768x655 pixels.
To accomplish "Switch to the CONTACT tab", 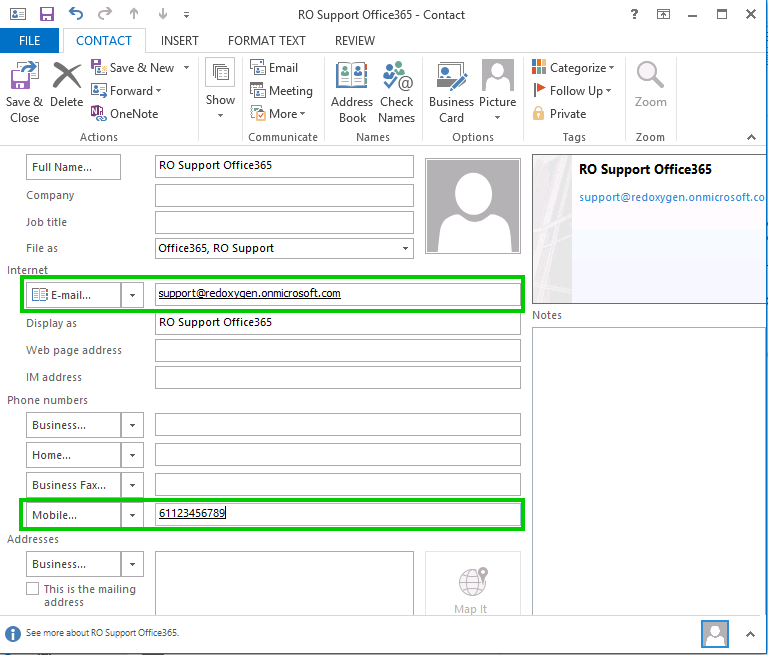I will point(104,41).
